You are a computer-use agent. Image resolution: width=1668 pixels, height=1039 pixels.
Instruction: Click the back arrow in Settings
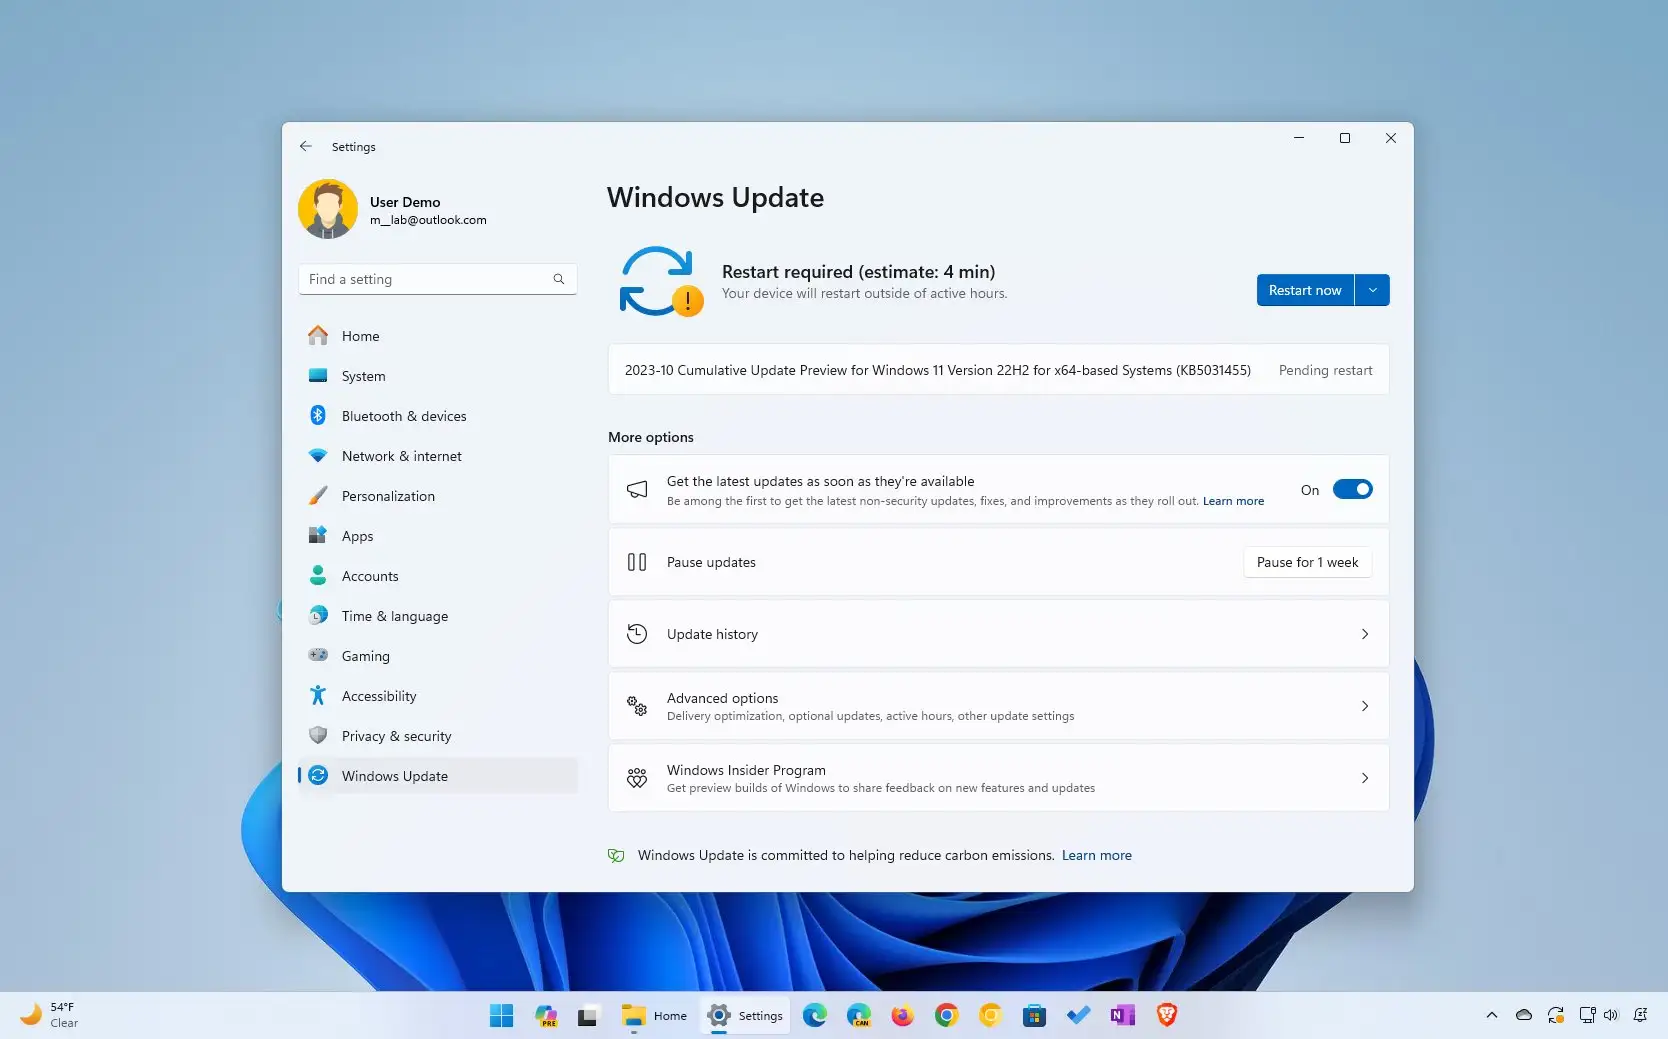tap(306, 146)
